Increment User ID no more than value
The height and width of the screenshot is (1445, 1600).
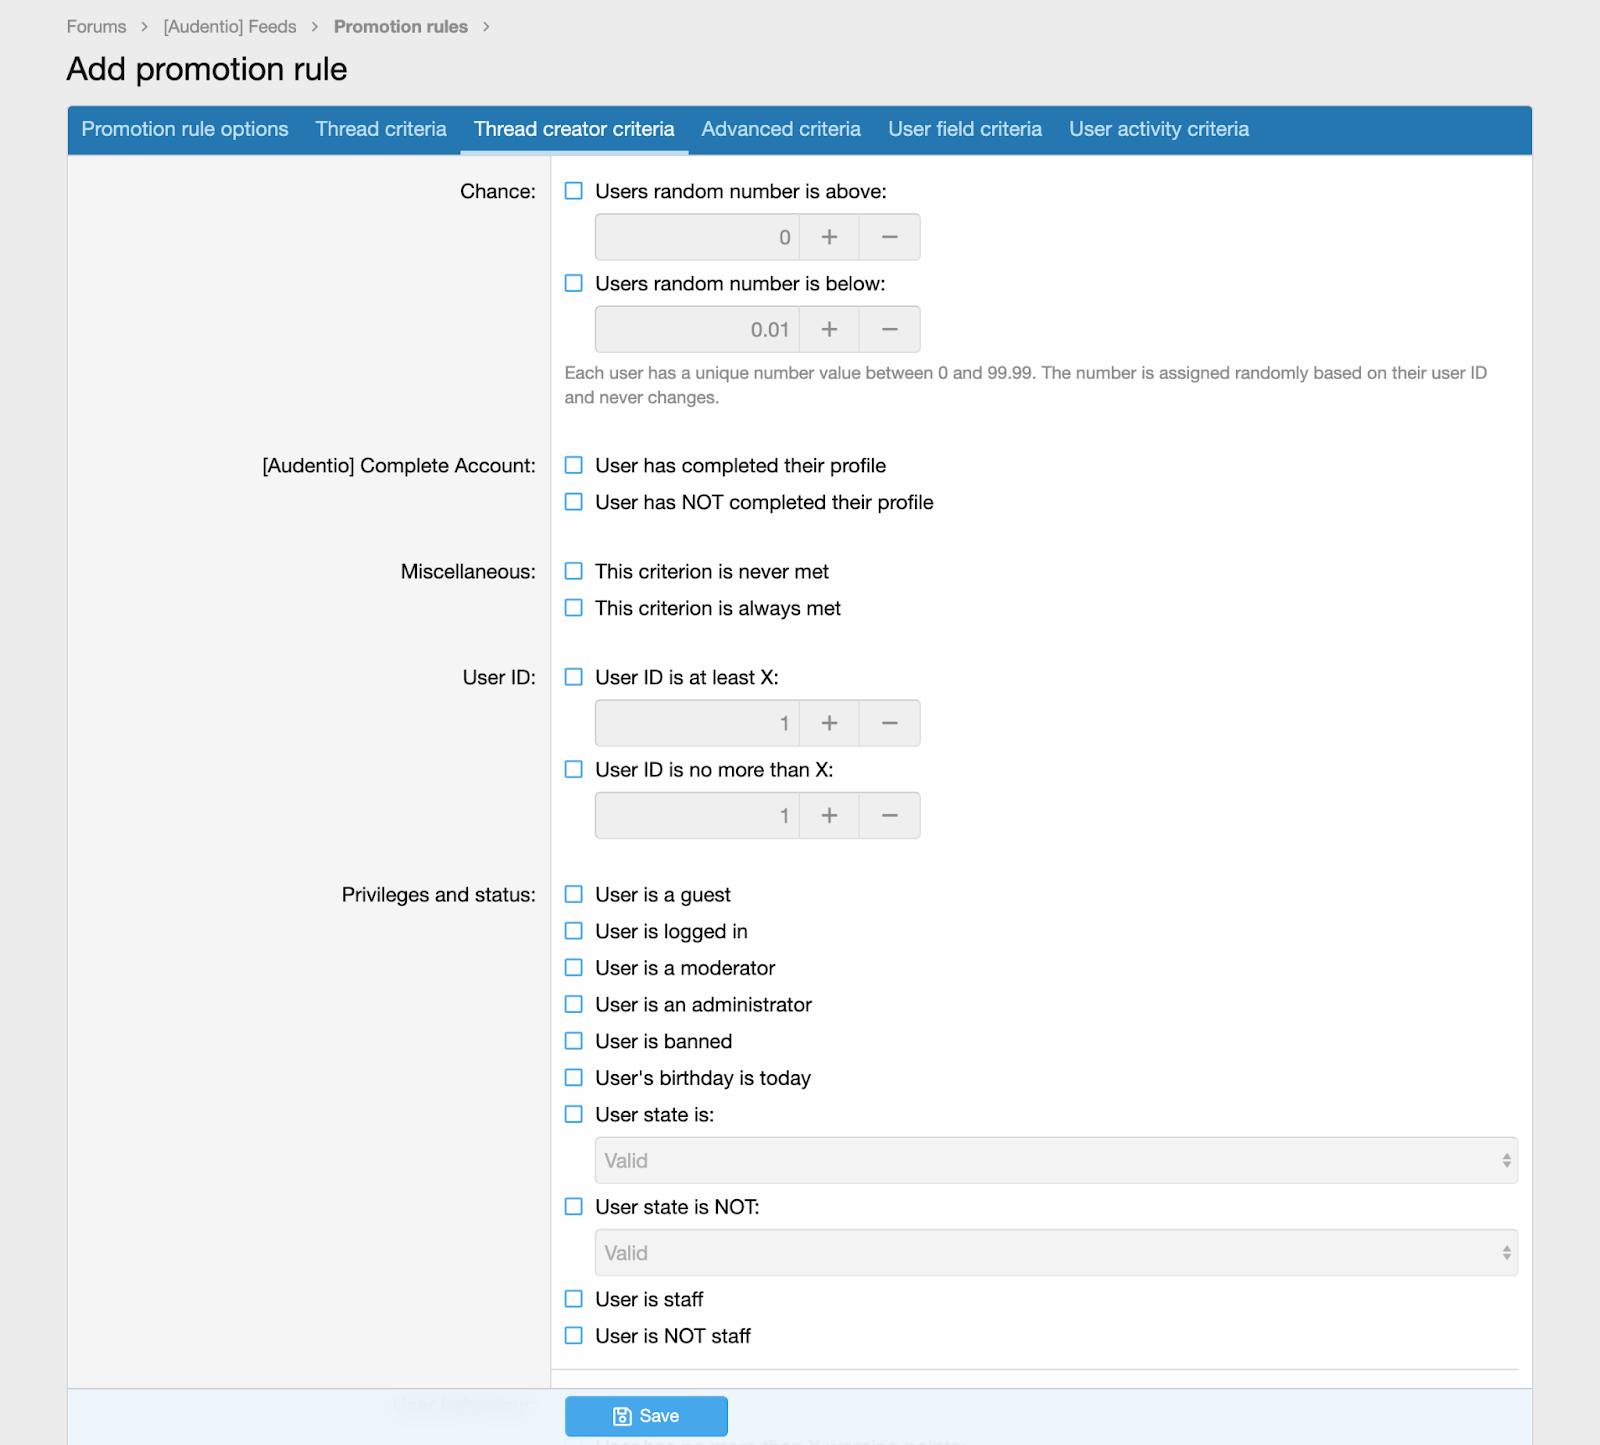[829, 815]
